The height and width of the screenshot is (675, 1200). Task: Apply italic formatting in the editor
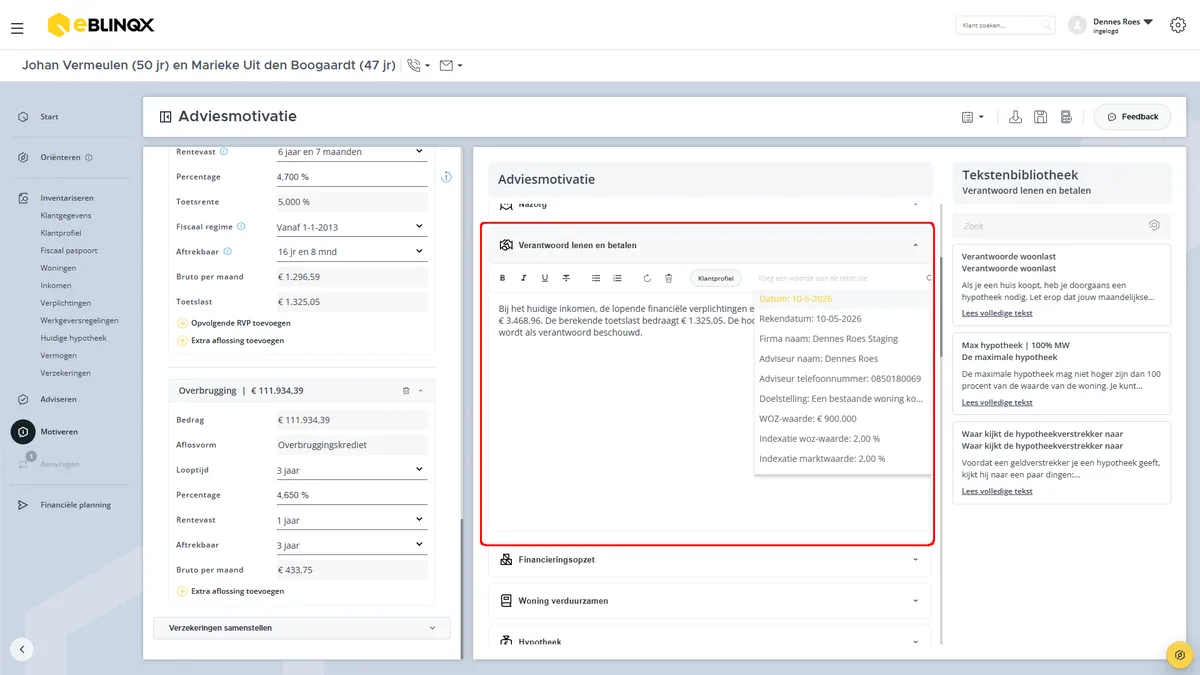click(523, 278)
